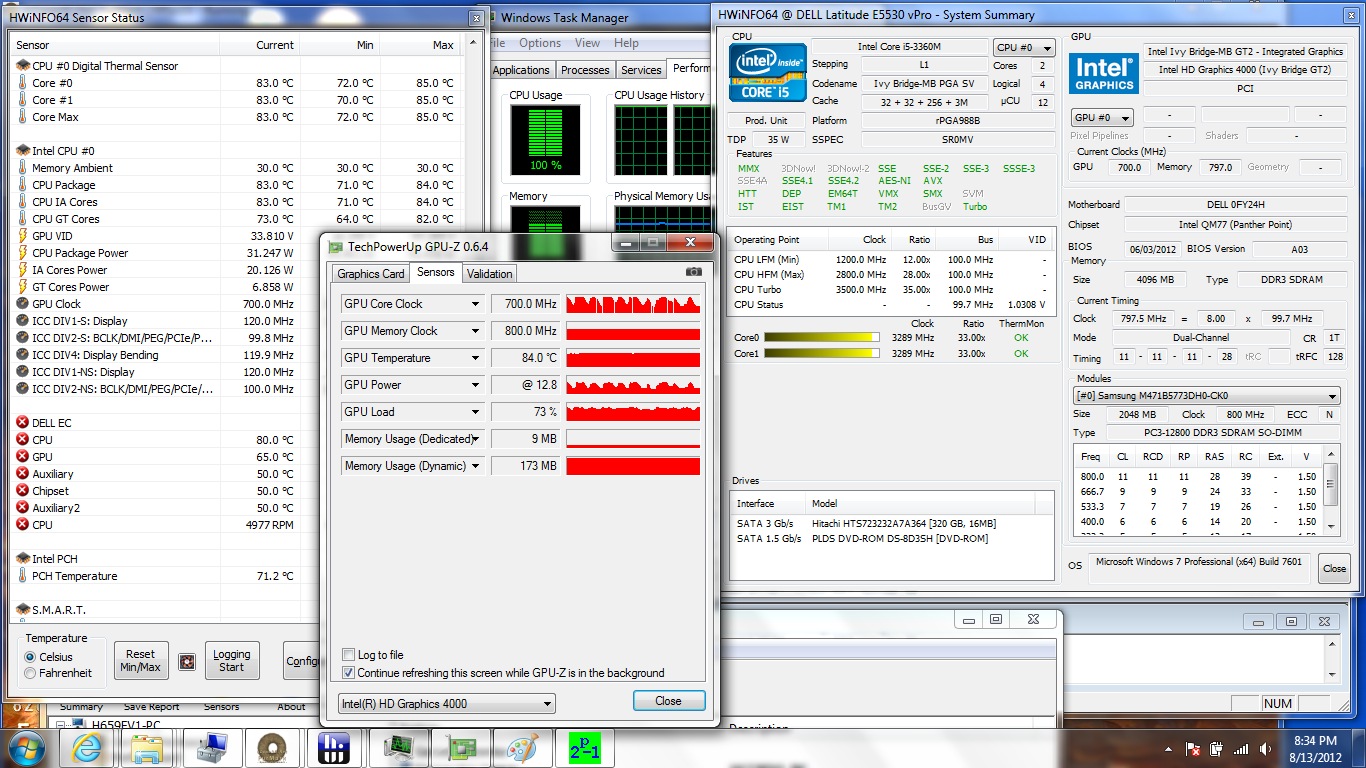Open the FurMark donut taskbar icon
The height and width of the screenshot is (768, 1366).
[270, 748]
